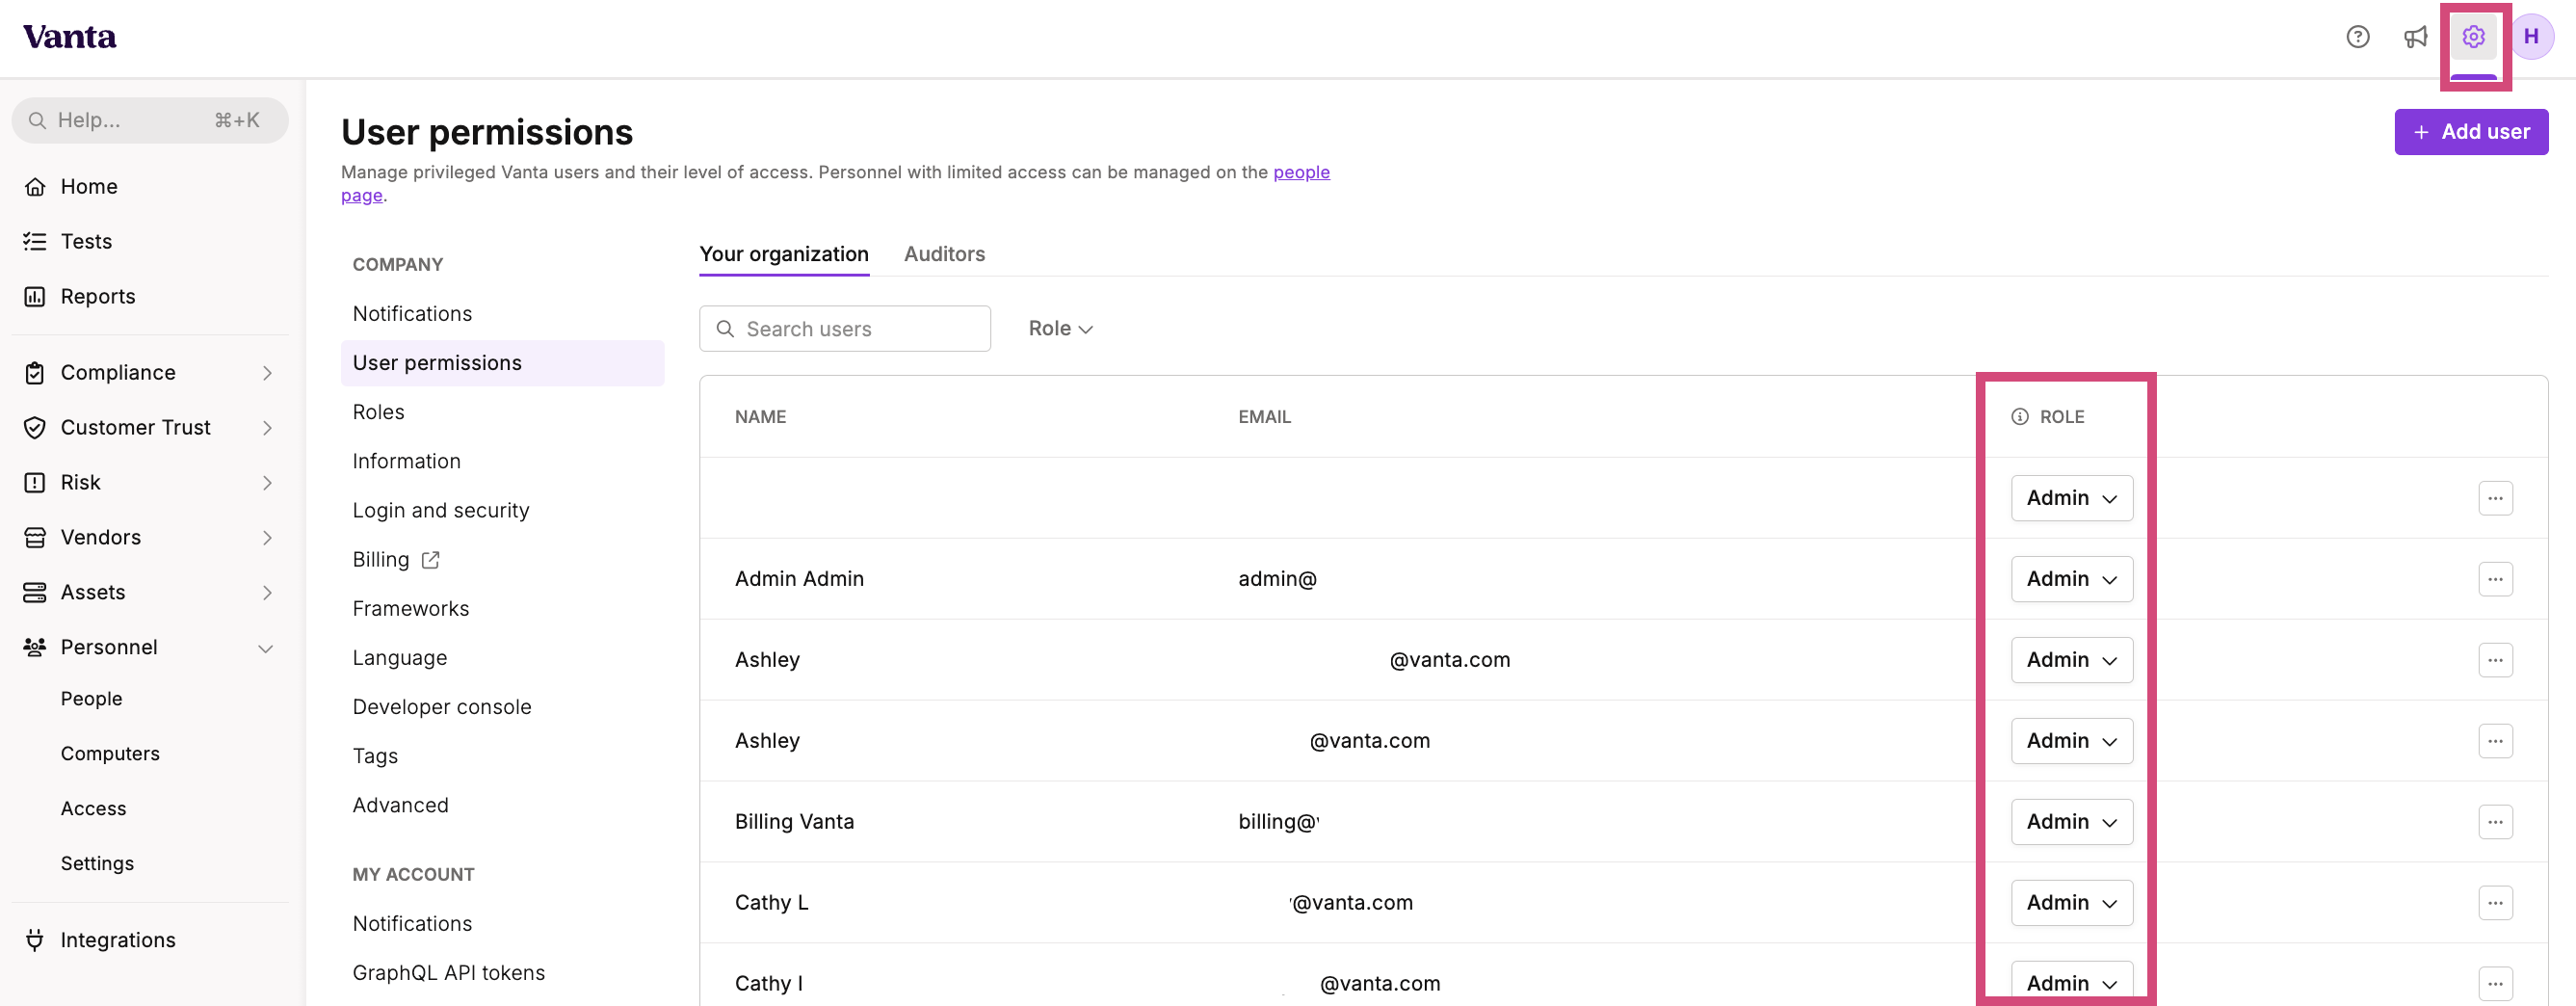Switch to the Auditors tab
The height and width of the screenshot is (1006, 2576).
point(944,254)
